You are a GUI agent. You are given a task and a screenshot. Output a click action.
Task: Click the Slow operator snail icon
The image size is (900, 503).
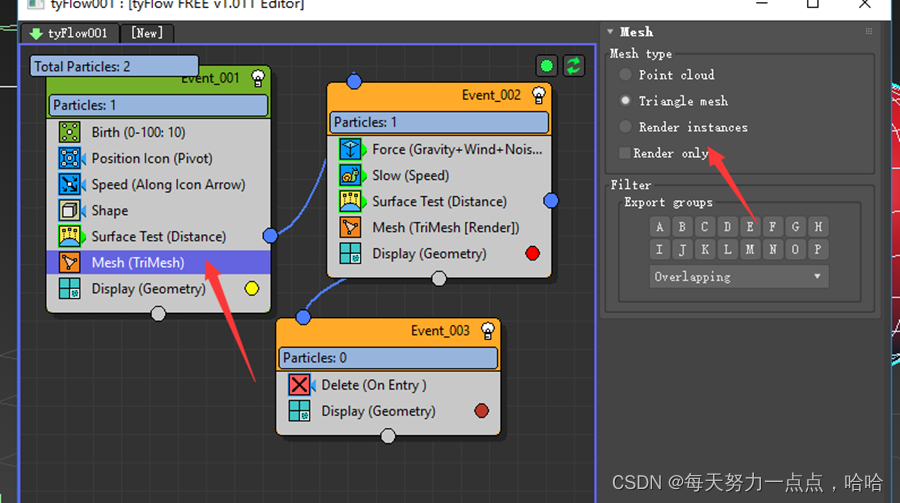coord(350,175)
